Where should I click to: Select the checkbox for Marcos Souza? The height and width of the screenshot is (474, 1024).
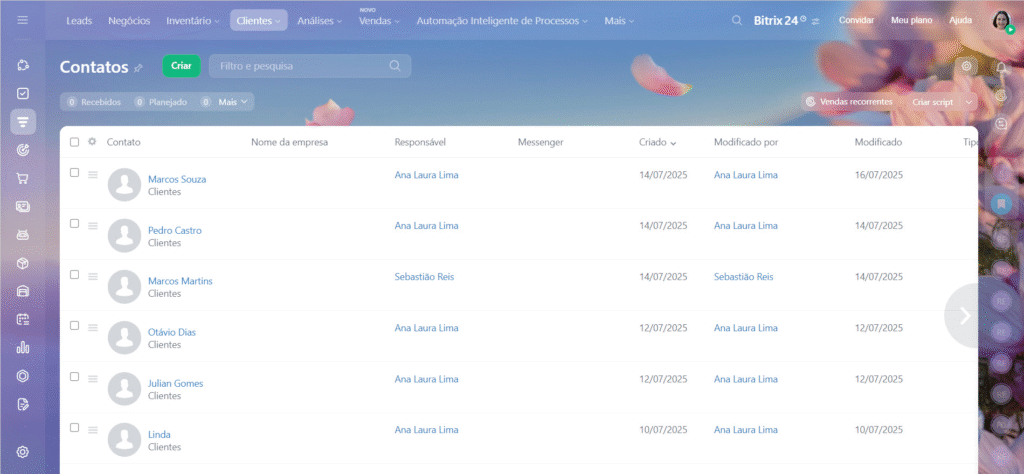74,173
